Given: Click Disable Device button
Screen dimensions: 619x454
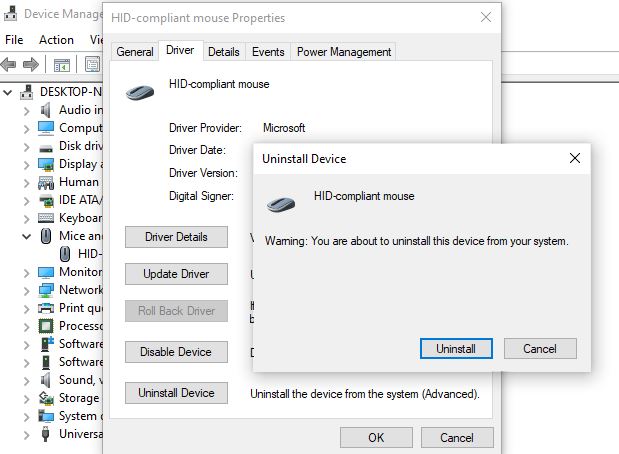Looking at the screenshot, I should (176, 352).
